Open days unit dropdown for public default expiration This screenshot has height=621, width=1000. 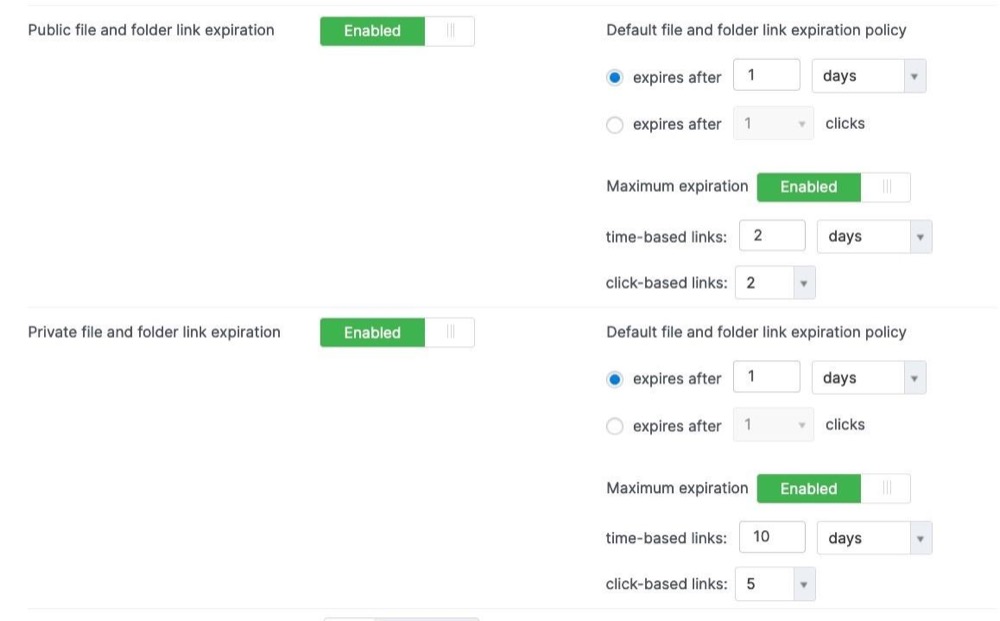pyautogui.click(x=869, y=76)
